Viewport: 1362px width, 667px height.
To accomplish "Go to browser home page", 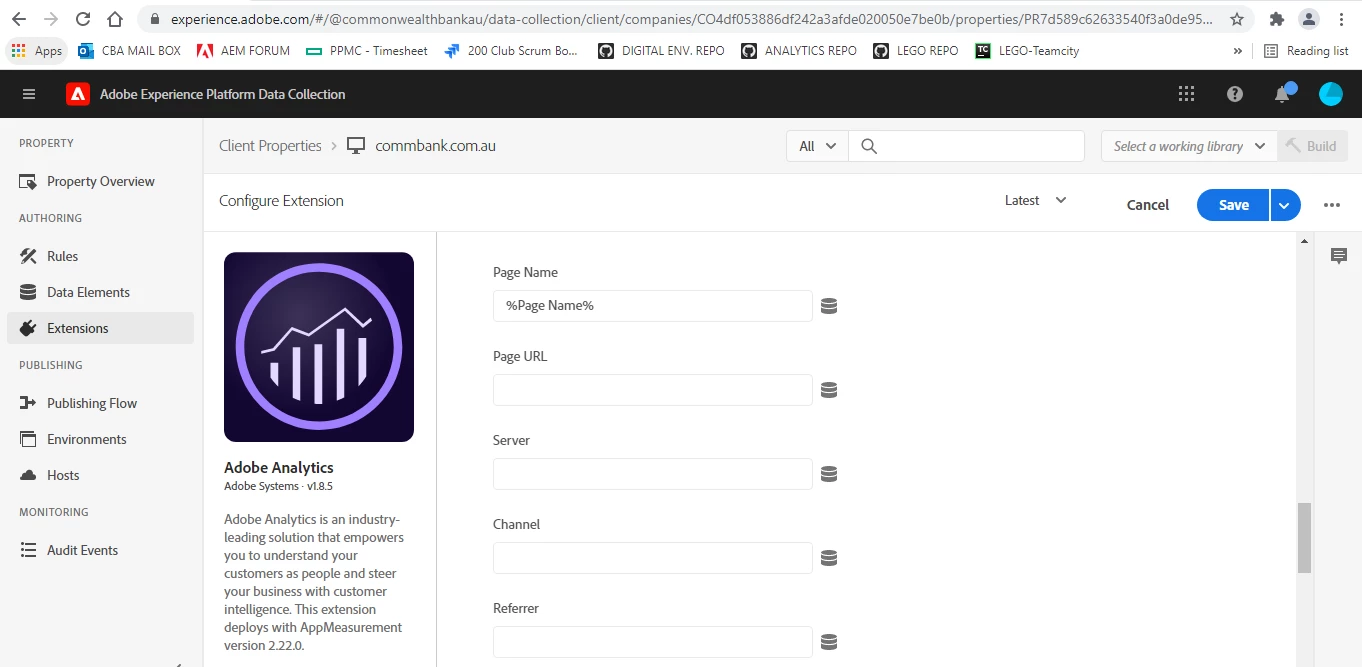I will click(x=115, y=19).
